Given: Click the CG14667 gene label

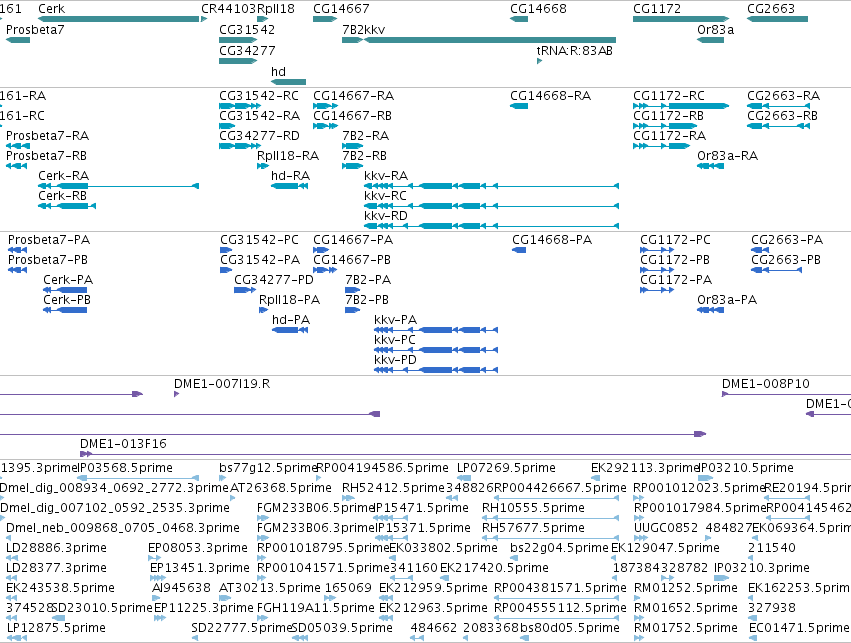Looking at the screenshot, I should coord(341,9).
